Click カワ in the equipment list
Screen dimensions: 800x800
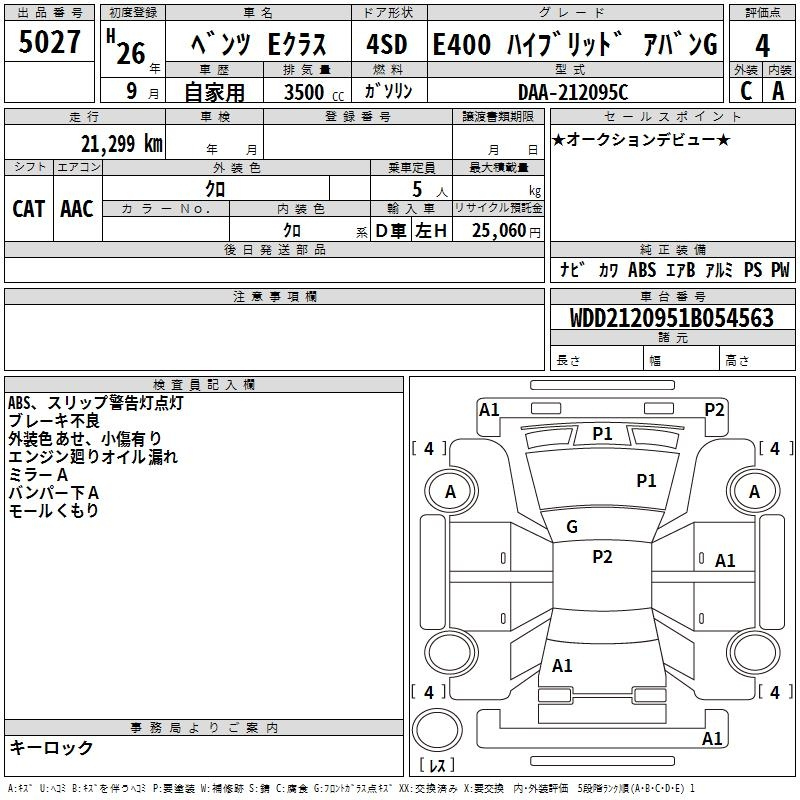[608, 270]
